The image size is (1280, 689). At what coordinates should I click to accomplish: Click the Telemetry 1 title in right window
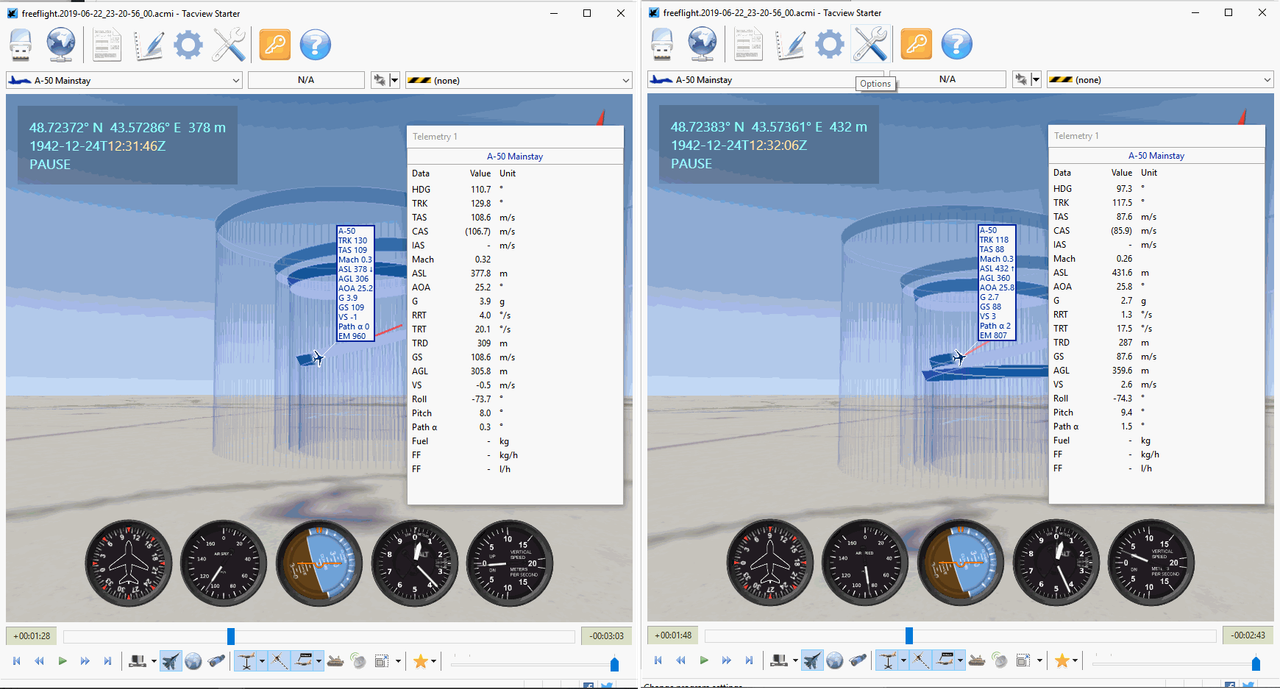[x=1076, y=136]
